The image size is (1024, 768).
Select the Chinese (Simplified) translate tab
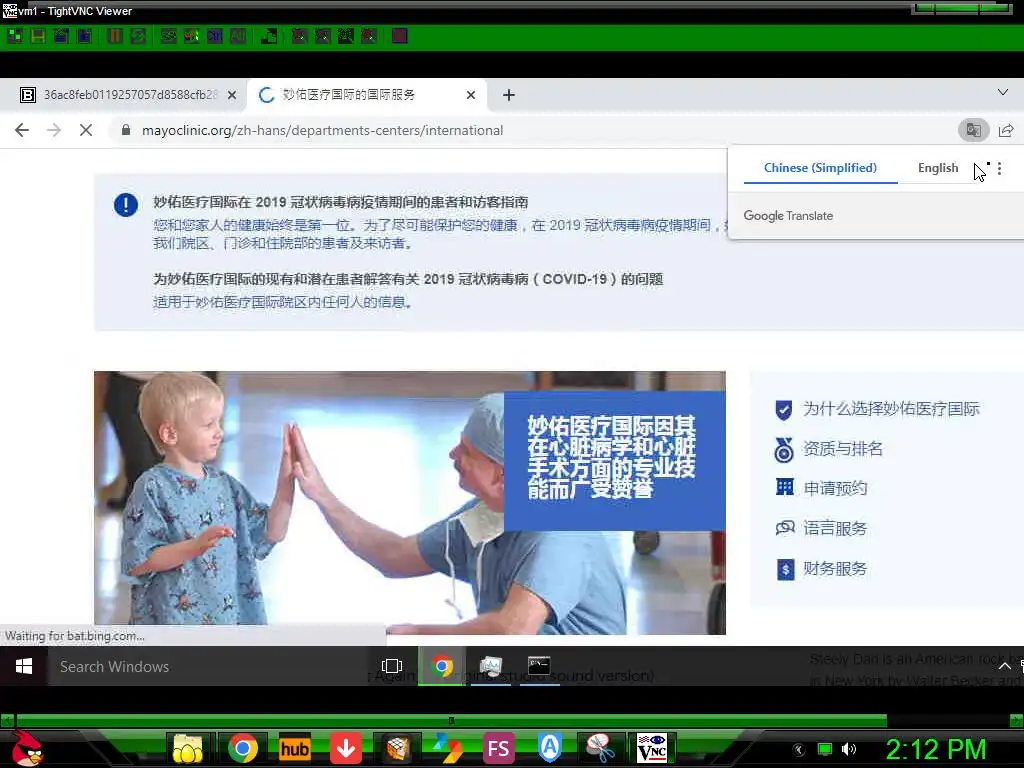tap(820, 168)
